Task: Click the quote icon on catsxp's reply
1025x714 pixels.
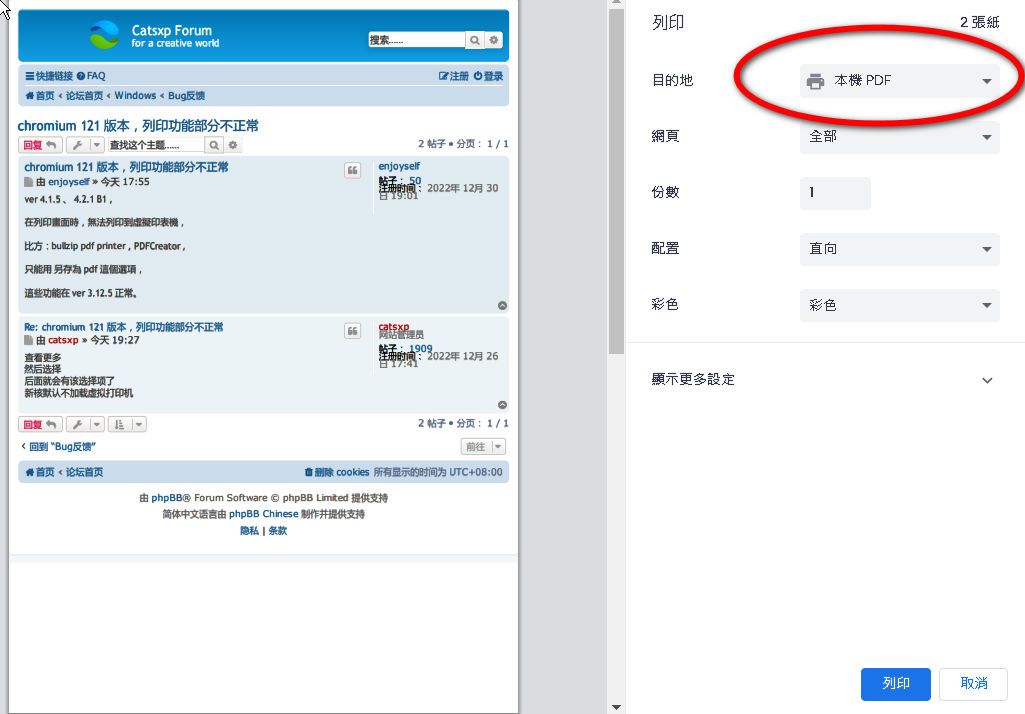Action: (x=352, y=331)
